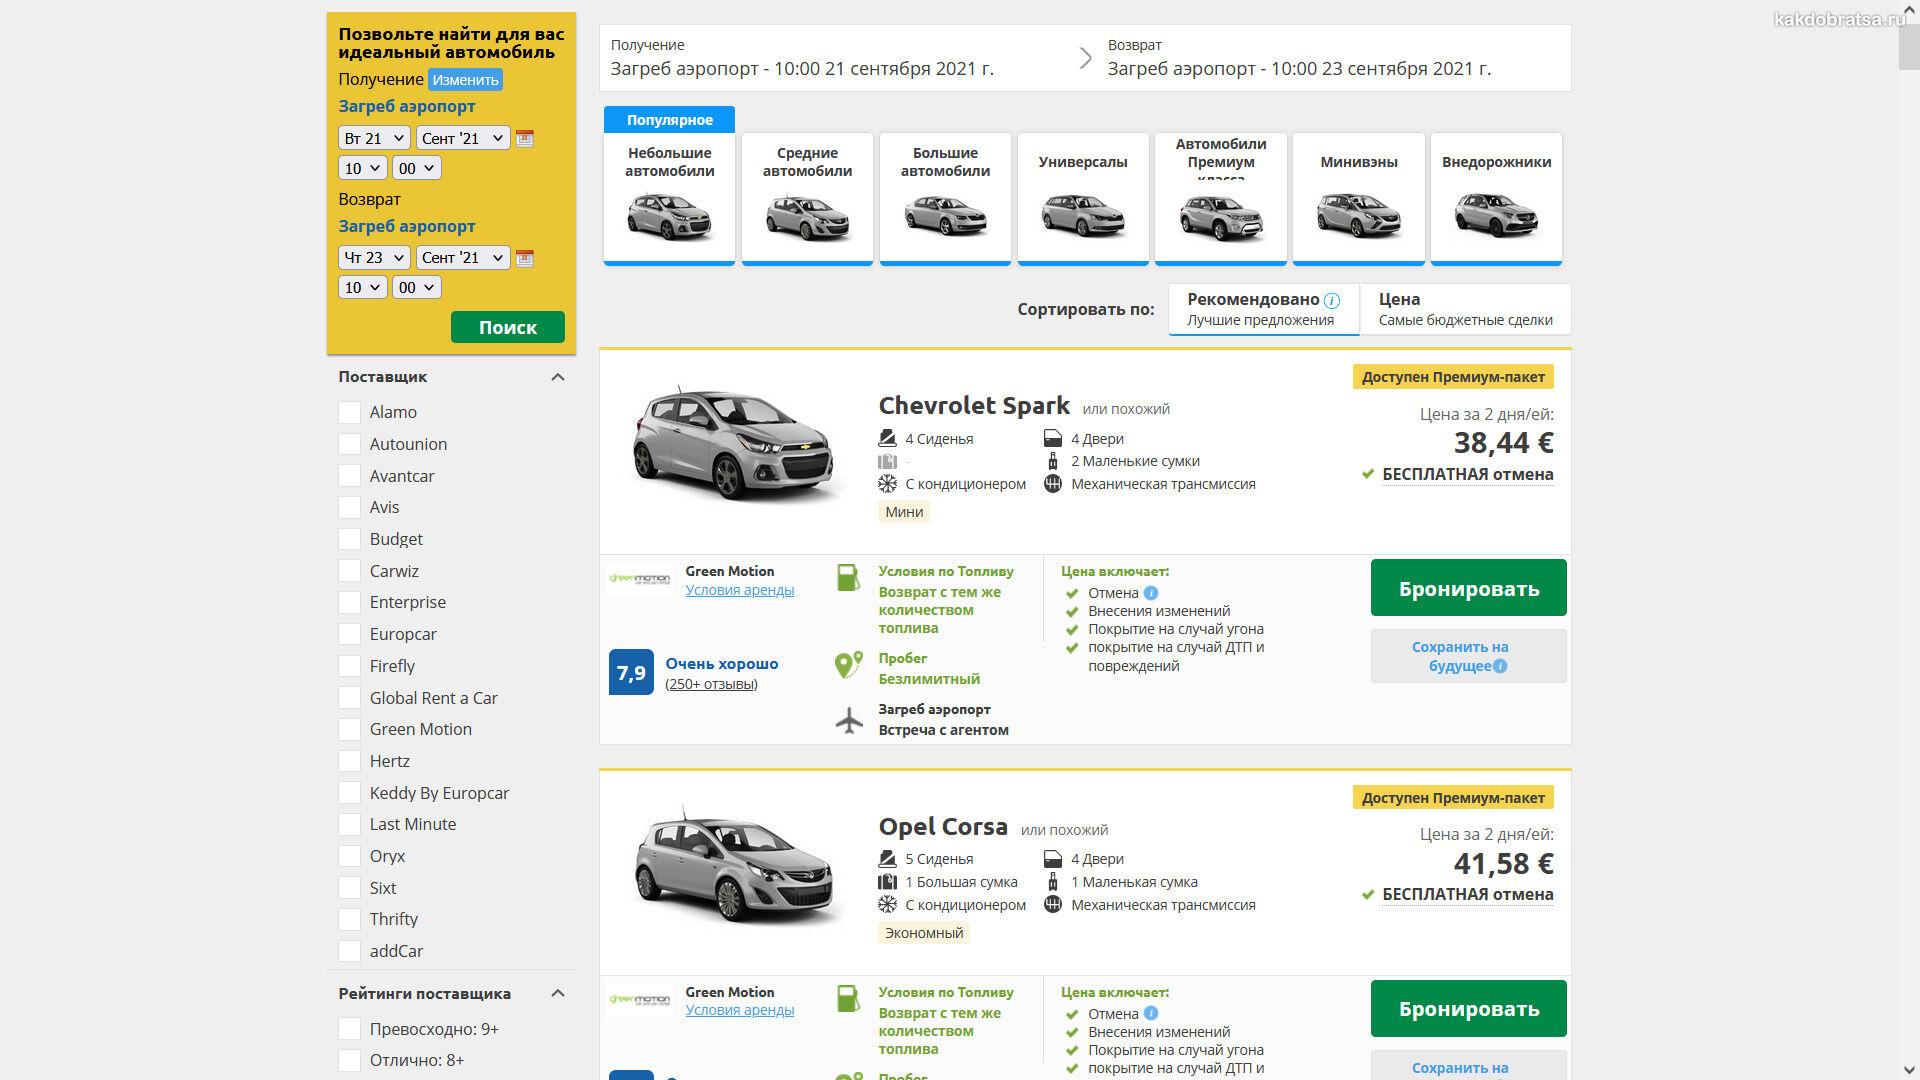1920x1080 pixels.
Task: Click the arrow icon between pickup and return
Action: pyautogui.click(x=1086, y=58)
